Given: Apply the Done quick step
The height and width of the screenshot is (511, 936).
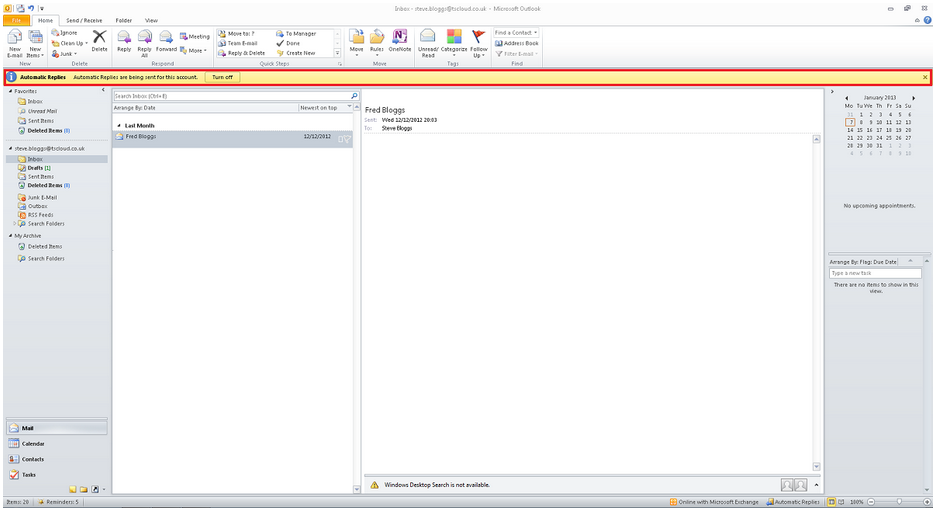Looking at the screenshot, I should click(x=288, y=43).
